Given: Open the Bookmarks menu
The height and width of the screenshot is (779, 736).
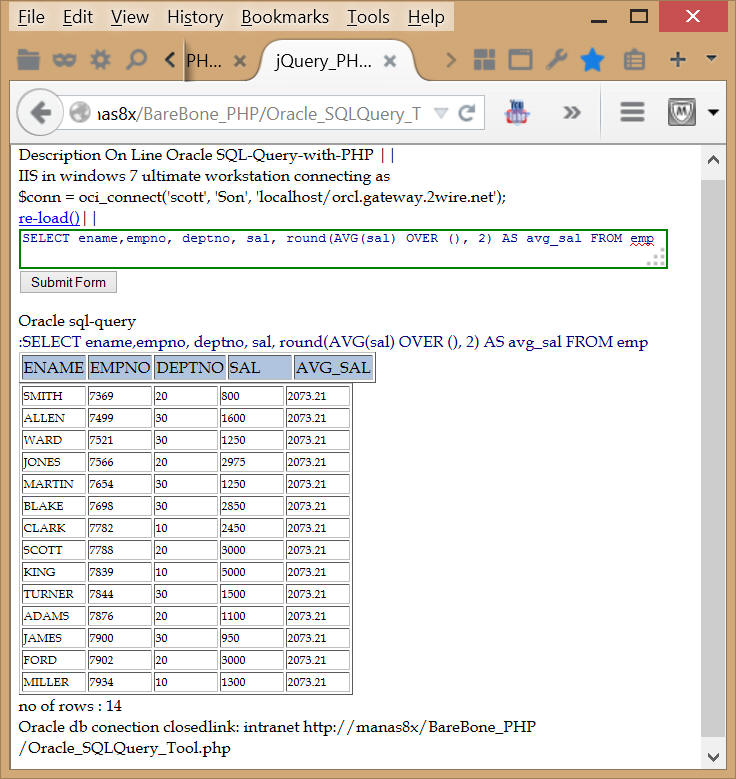Looking at the screenshot, I should click(x=285, y=17).
